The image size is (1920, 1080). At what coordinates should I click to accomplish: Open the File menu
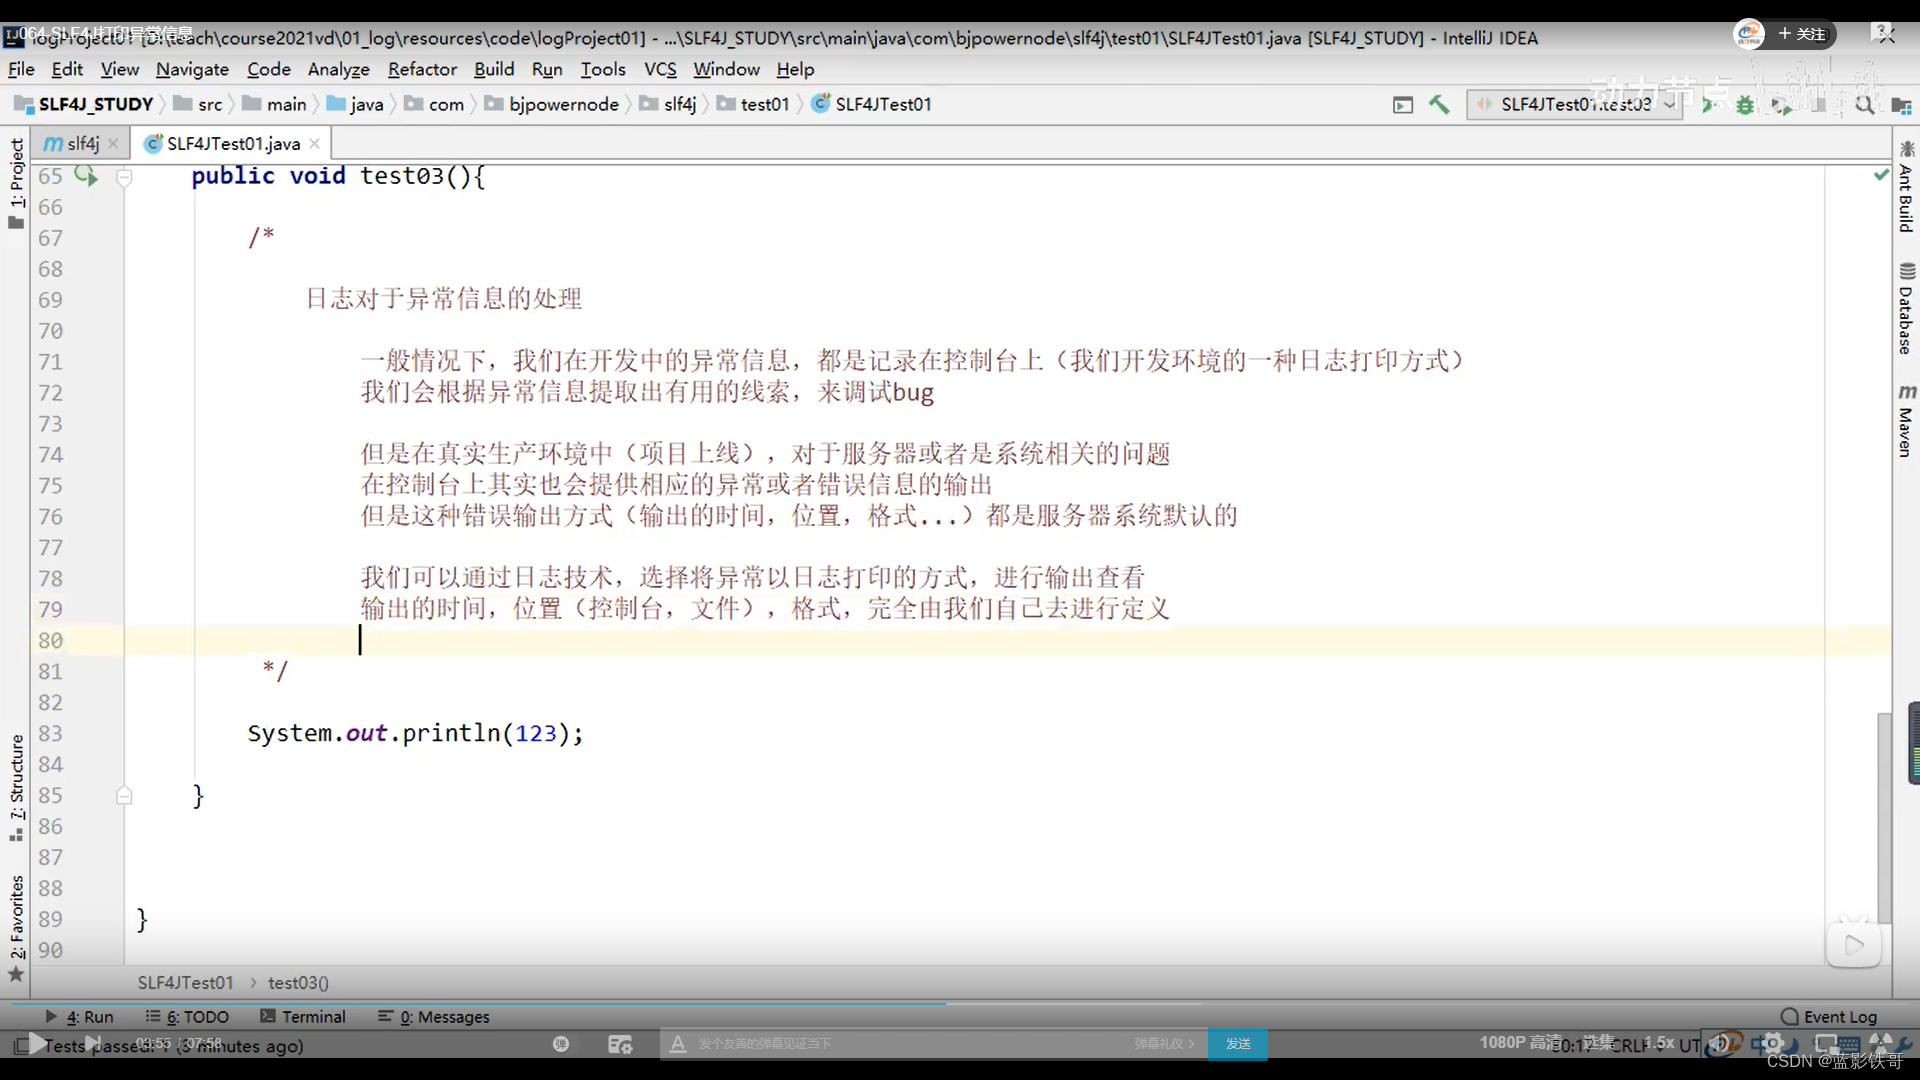[21, 69]
